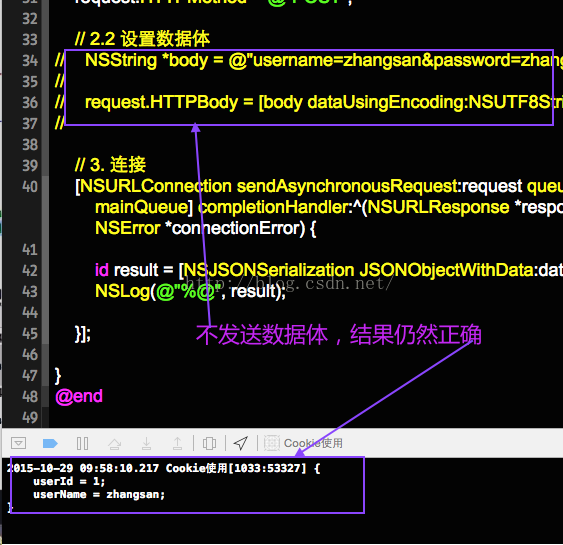Viewport: 563px width, 545px height.
Task: Set breakpoint on line number 36
Action: (x=30, y=103)
